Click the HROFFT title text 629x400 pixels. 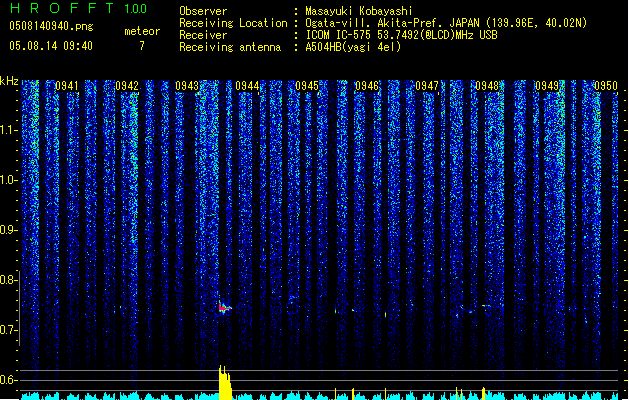tap(62, 8)
